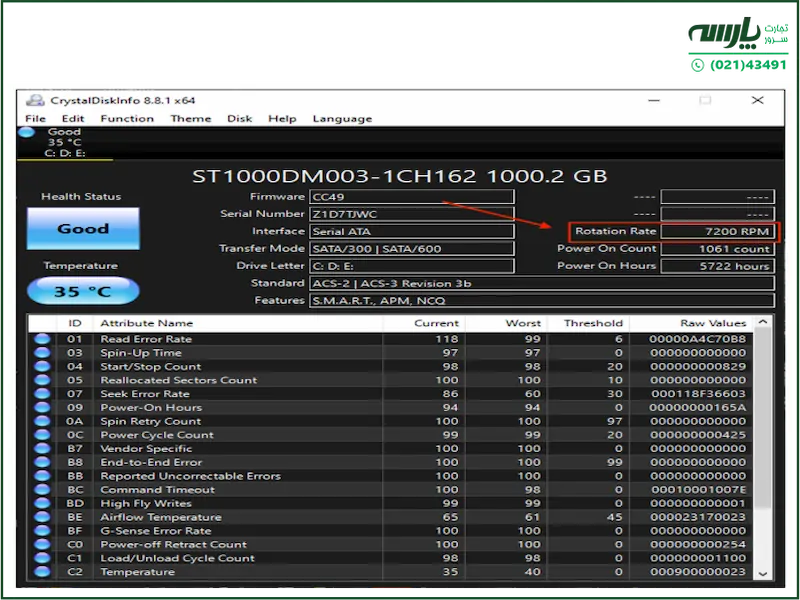Select the Load/Unload Cycle Count attribute name
800x600 pixels.
click(177, 558)
